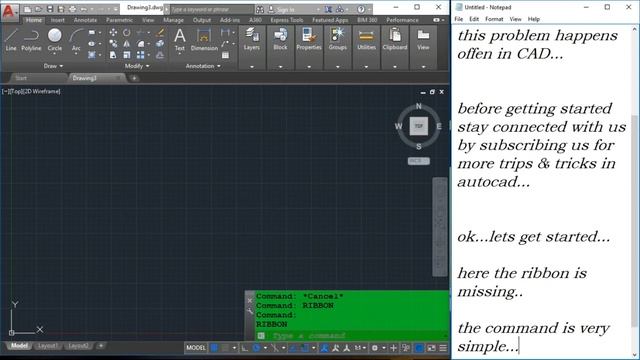Switch to the Annotate ribbon tab
The width and height of the screenshot is (640, 360).
(85, 20)
